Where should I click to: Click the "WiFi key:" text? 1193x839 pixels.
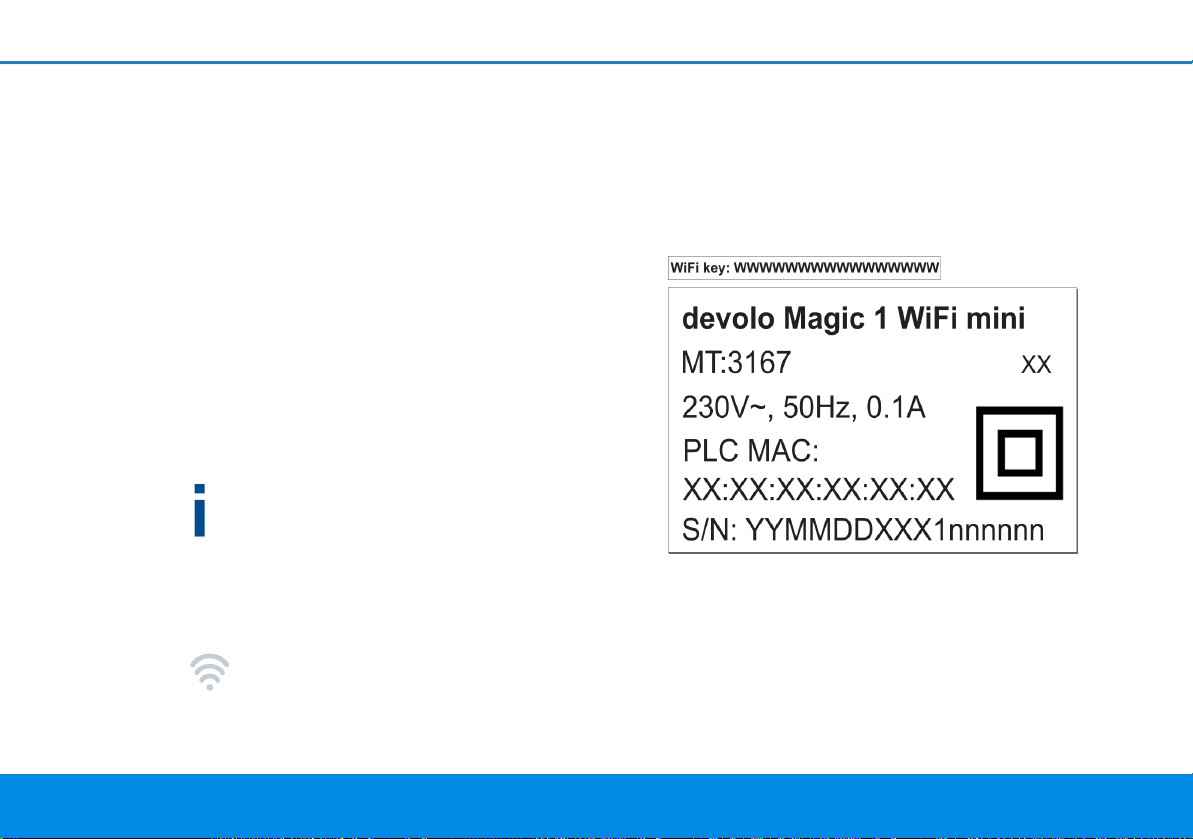click(700, 268)
